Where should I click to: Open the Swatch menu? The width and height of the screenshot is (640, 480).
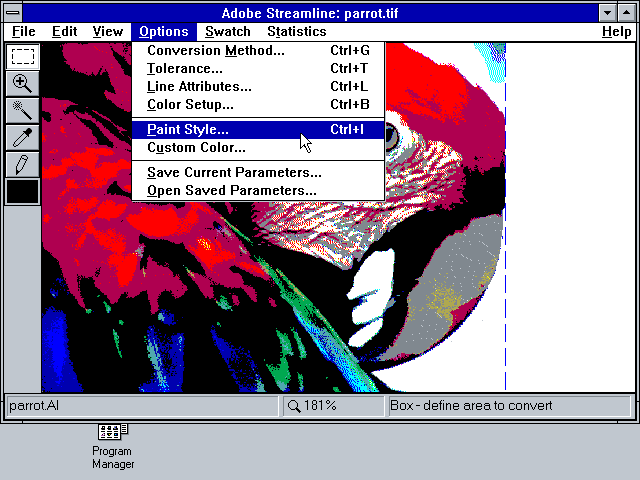click(228, 32)
